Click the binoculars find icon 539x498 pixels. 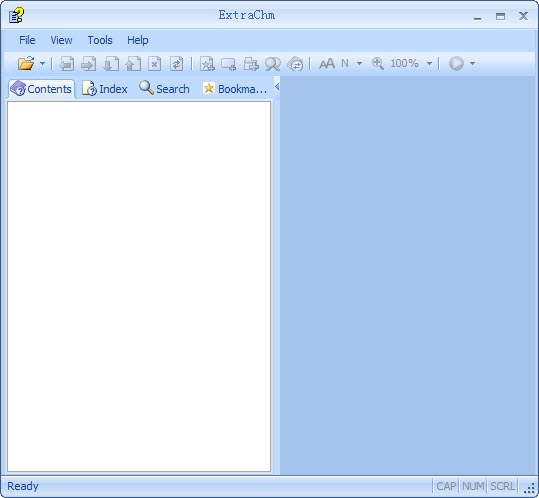pos(273,64)
